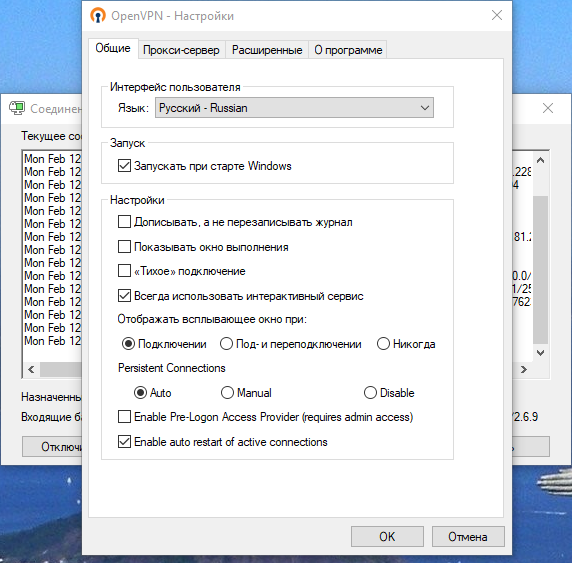Click the Persistent Connections label
Screen dimensions: 572x563
point(172,368)
